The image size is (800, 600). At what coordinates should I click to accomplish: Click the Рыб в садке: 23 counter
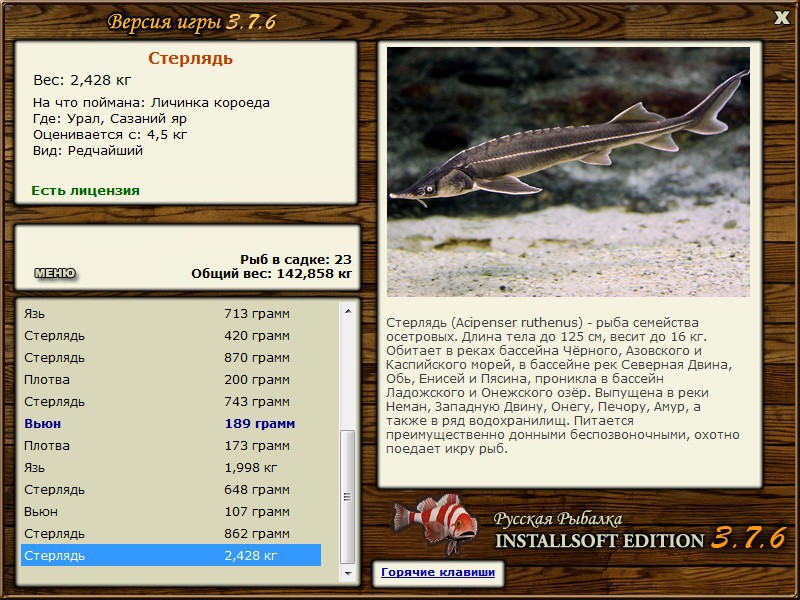(x=296, y=259)
